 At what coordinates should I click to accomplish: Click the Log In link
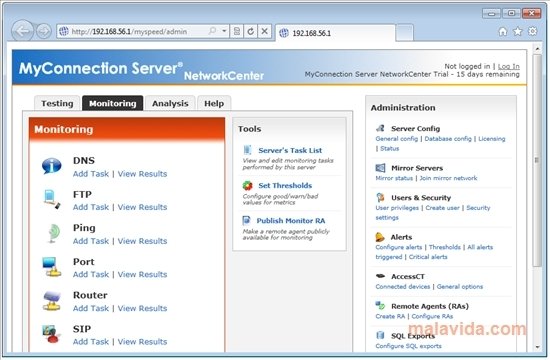[x=509, y=66]
